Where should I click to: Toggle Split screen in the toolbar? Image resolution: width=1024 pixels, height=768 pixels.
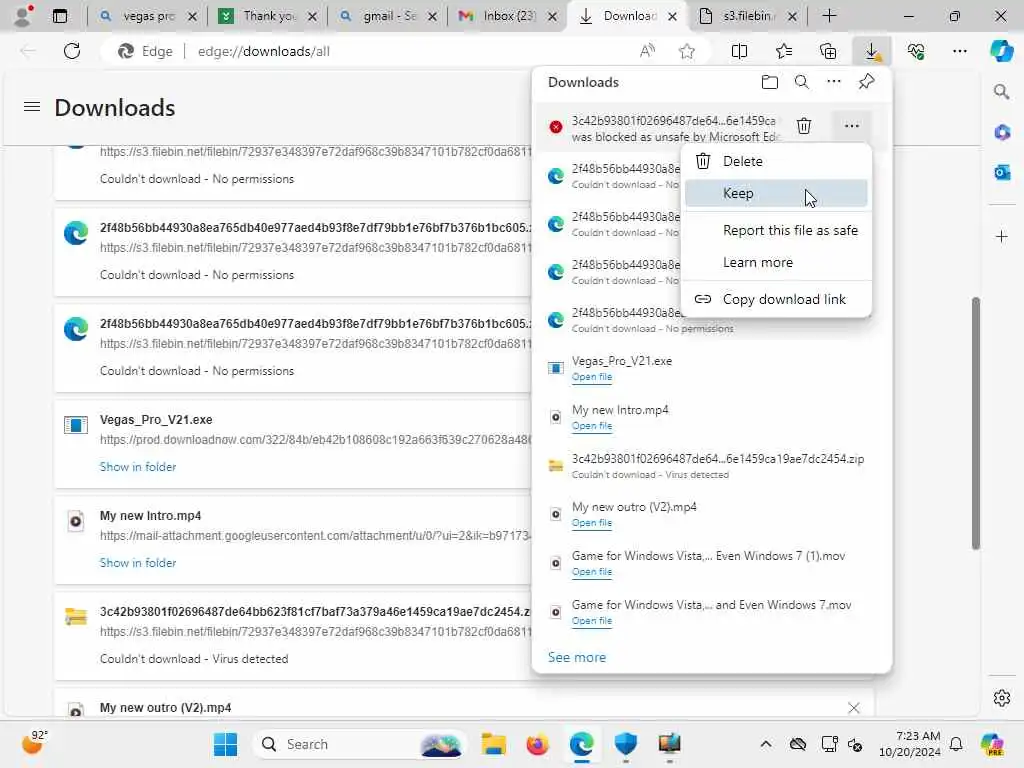(x=739, y=51)
